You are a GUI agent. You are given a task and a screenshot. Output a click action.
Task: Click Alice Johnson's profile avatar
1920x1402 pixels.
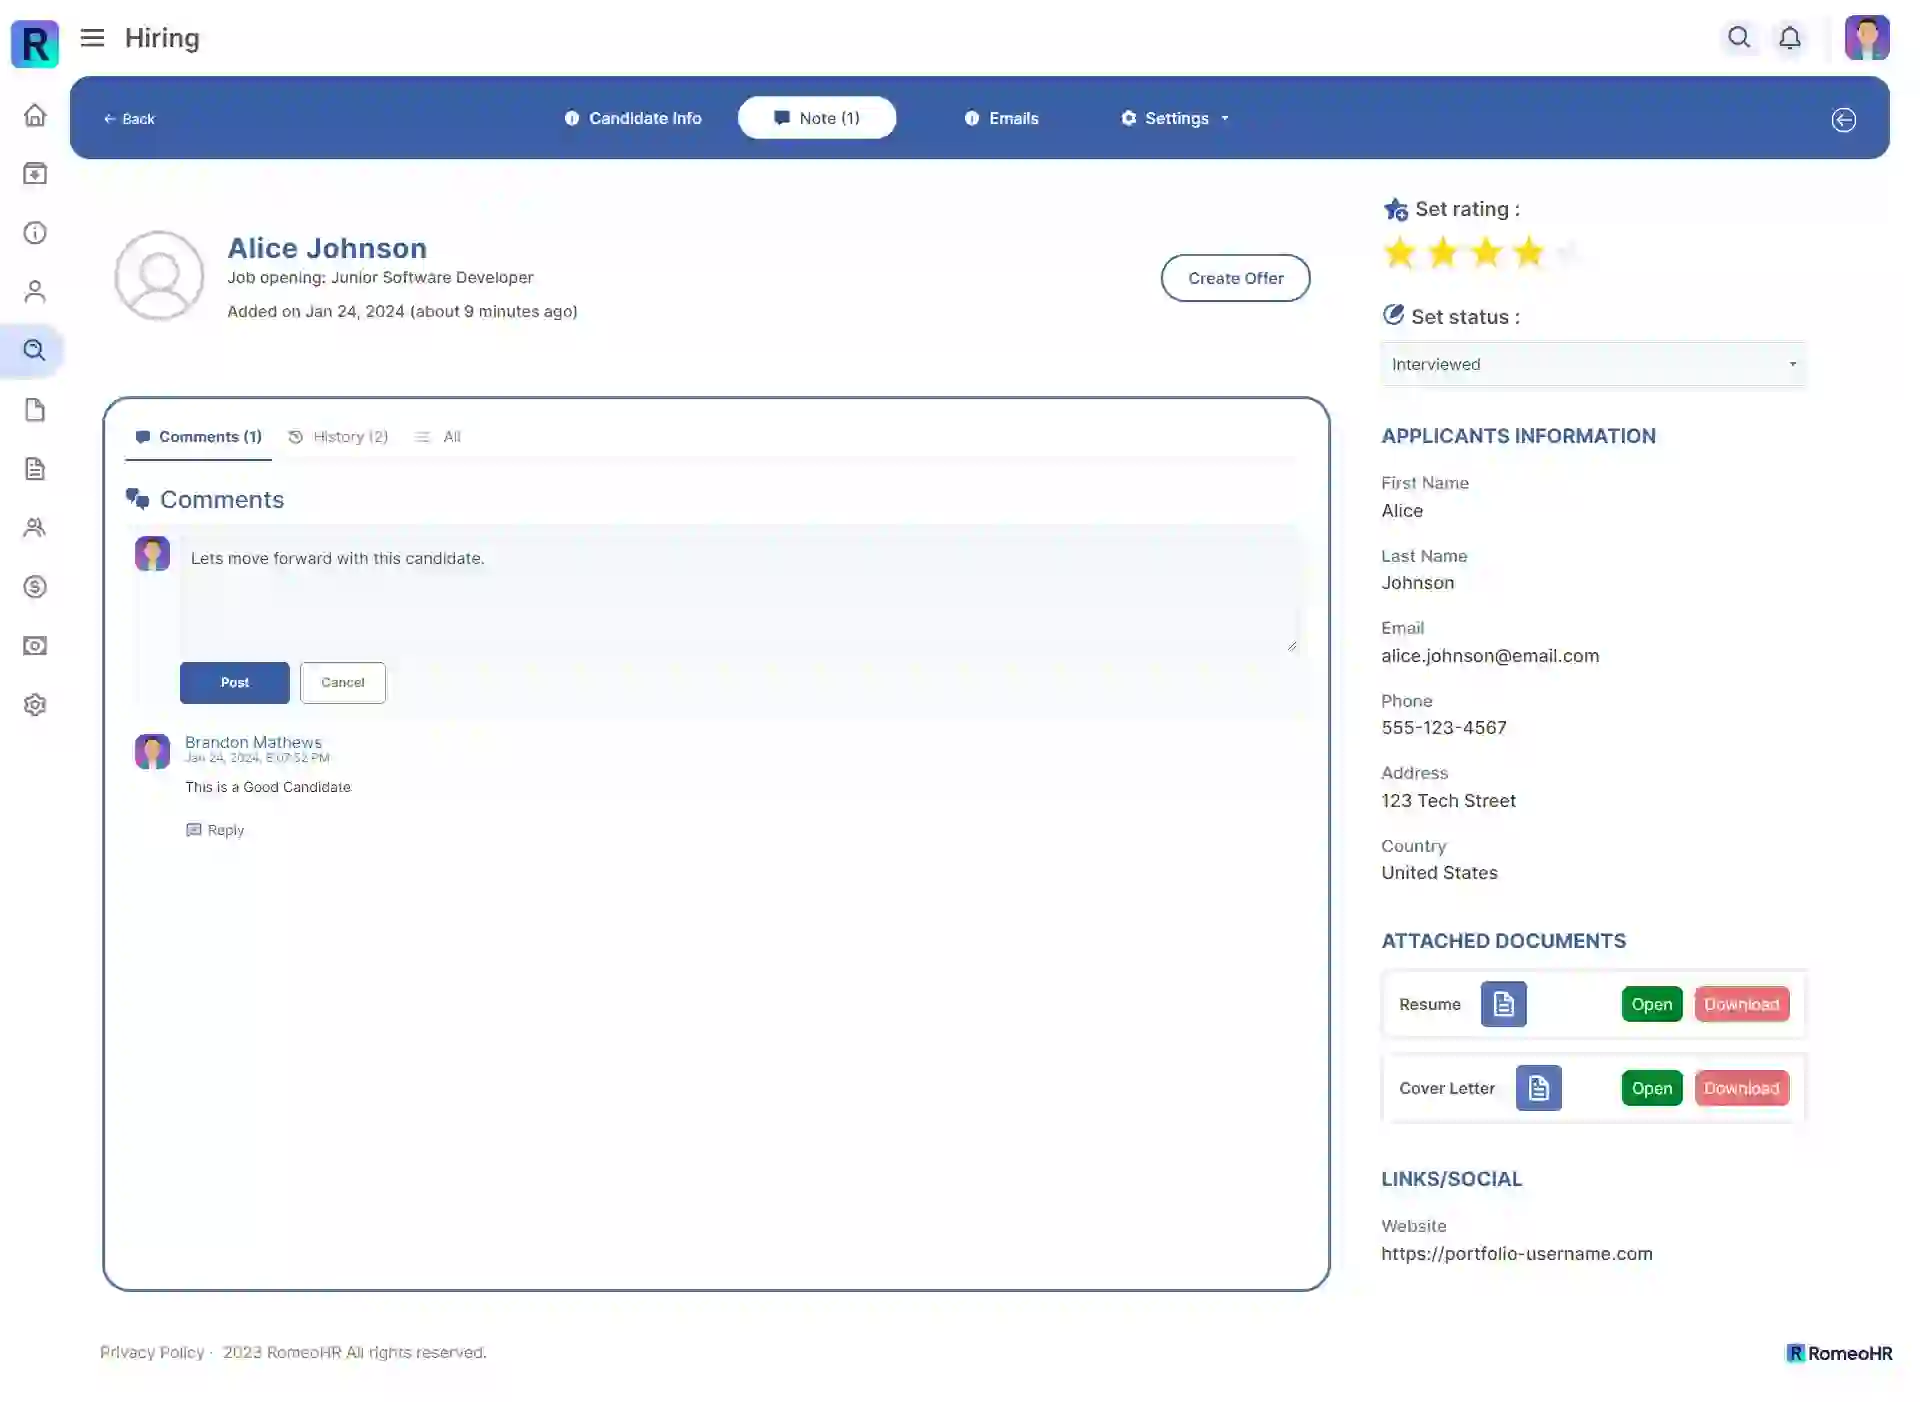point(159,275)
